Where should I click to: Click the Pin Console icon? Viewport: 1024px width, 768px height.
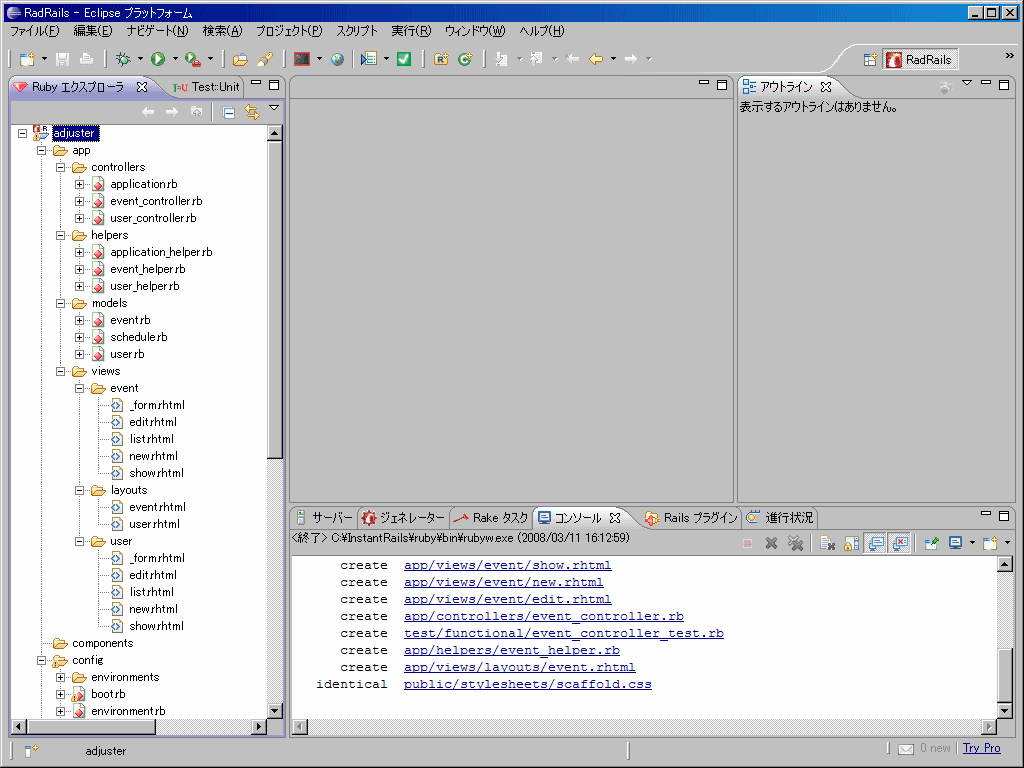click(931, 543)
